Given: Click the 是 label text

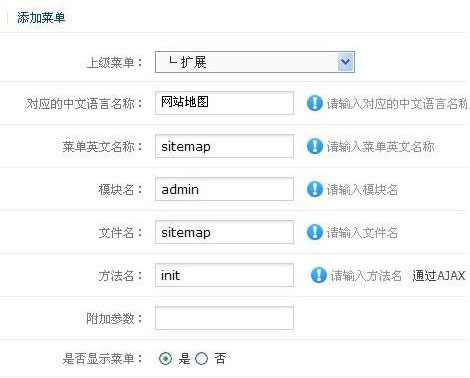Looking at the screenshot, I should [x=184, y=359].
